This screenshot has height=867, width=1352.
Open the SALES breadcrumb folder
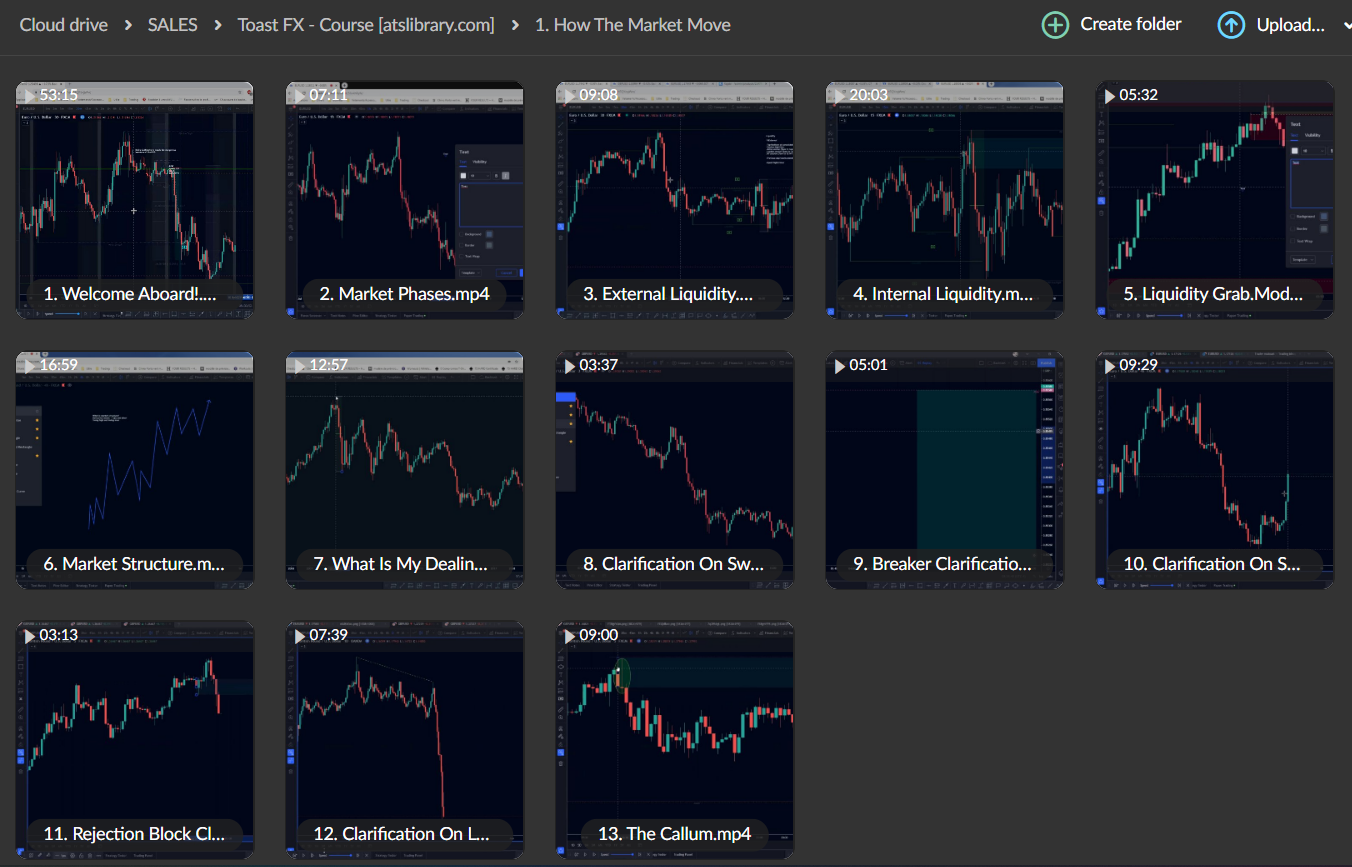click(172, 25)
